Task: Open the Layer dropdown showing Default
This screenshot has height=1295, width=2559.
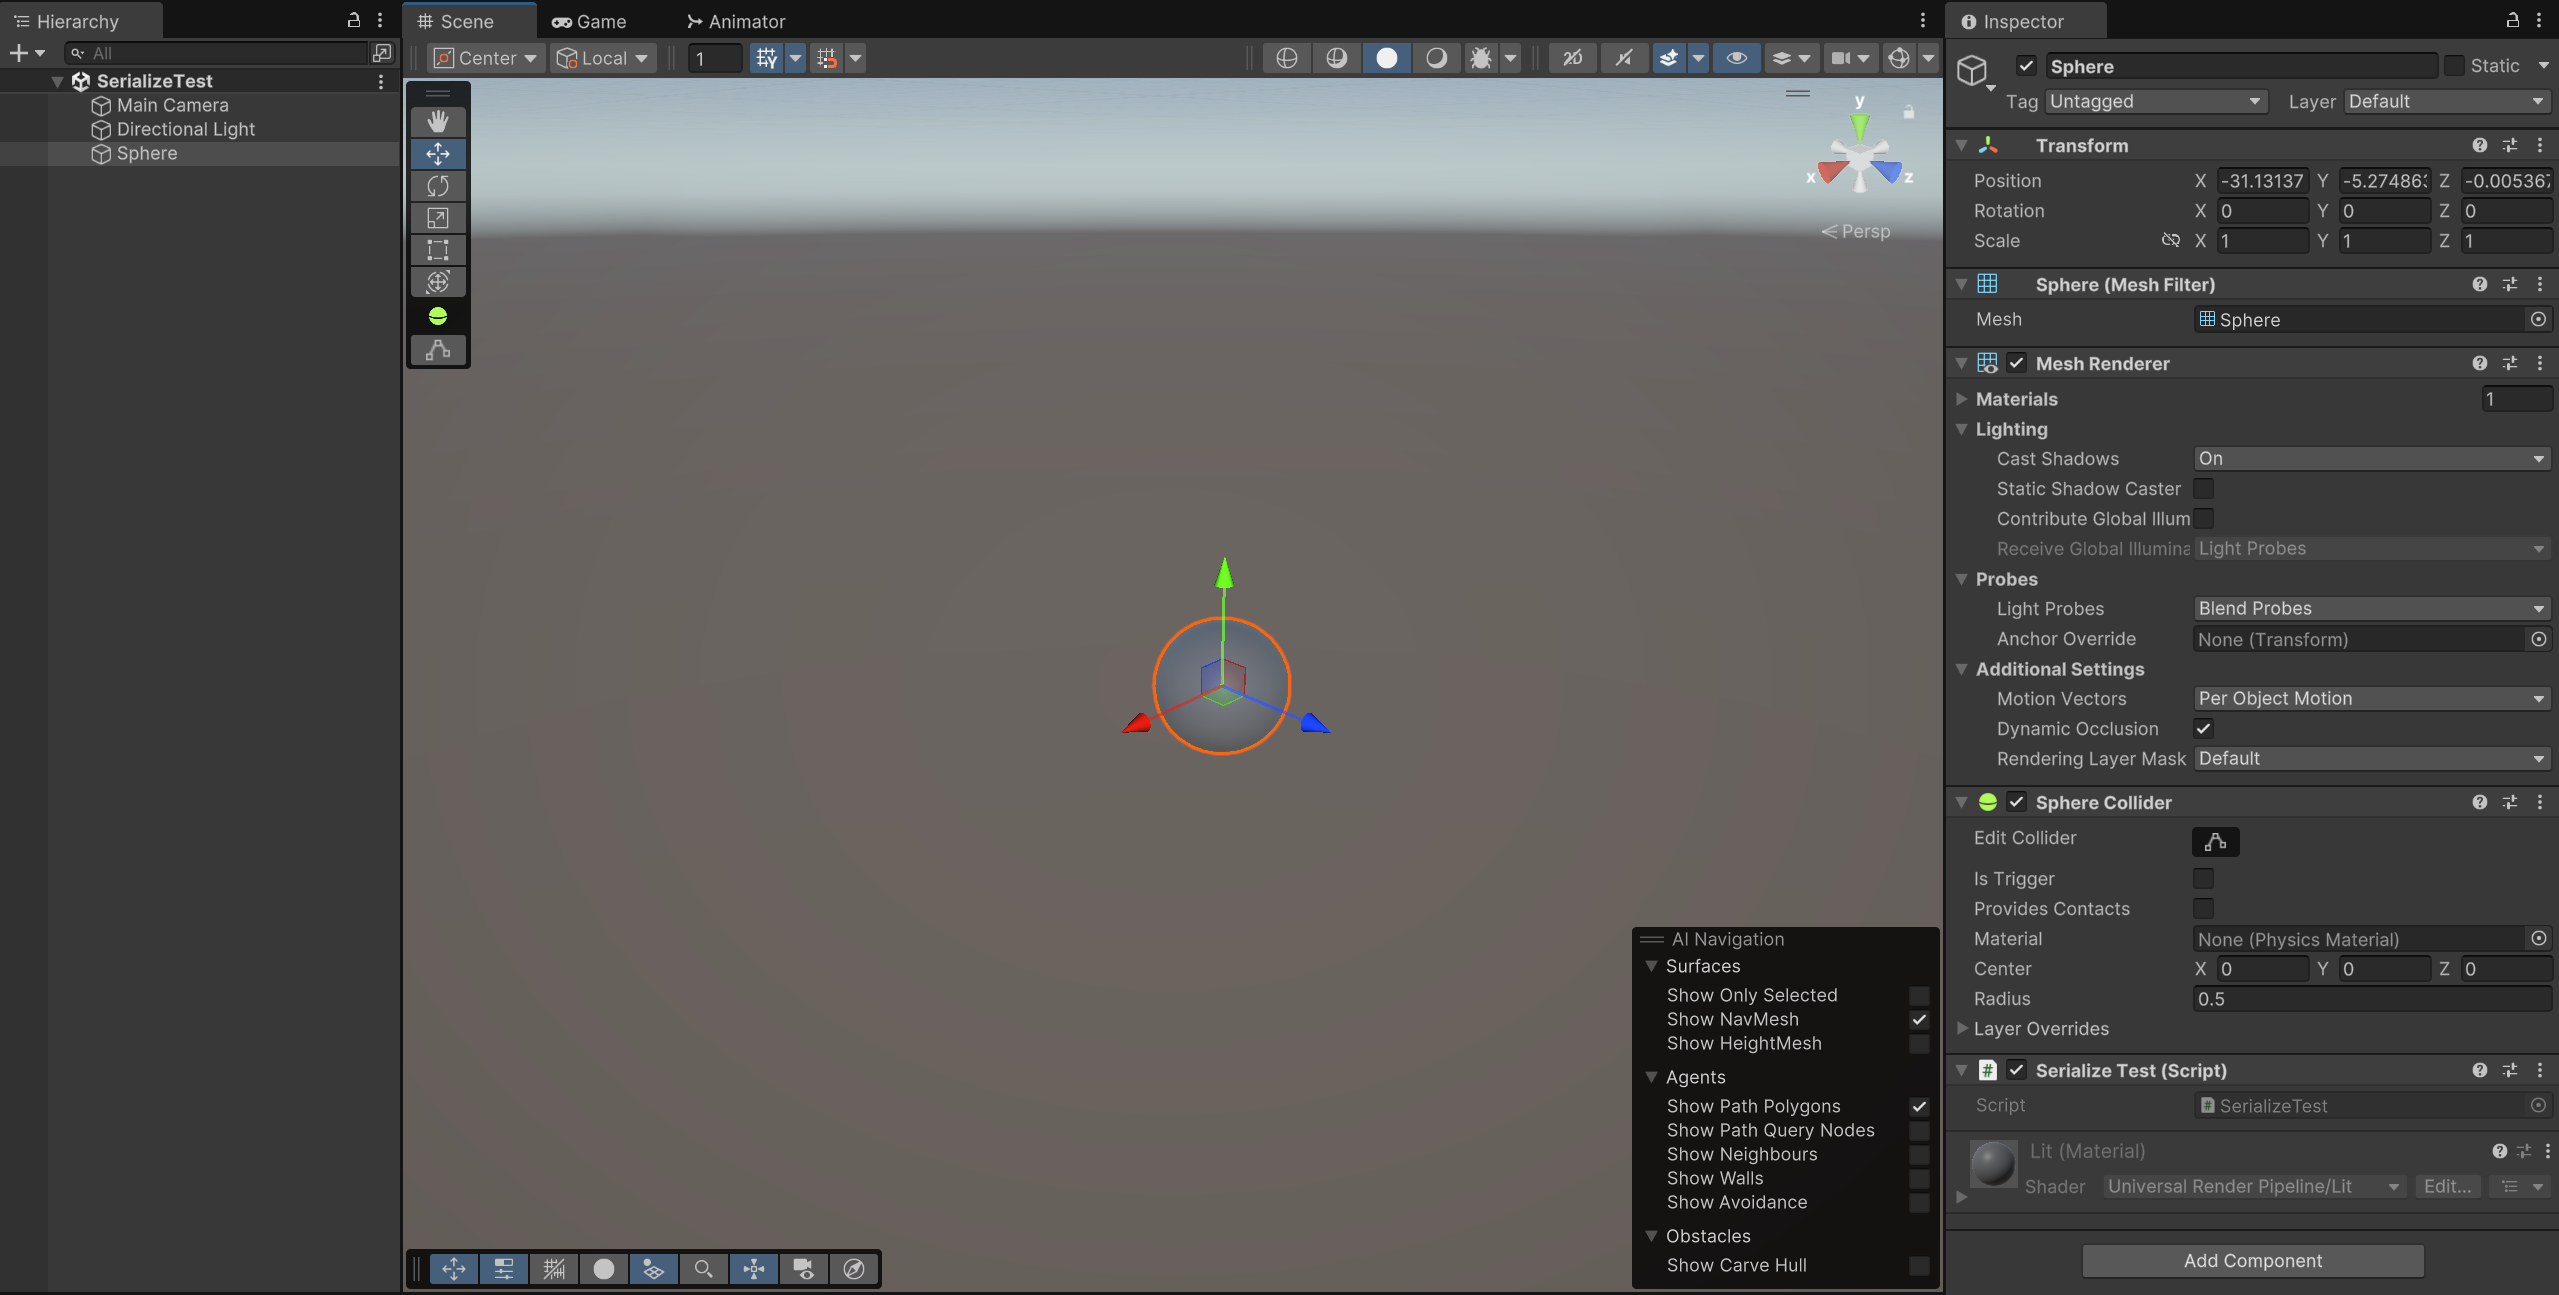Action: point(2444,102)
